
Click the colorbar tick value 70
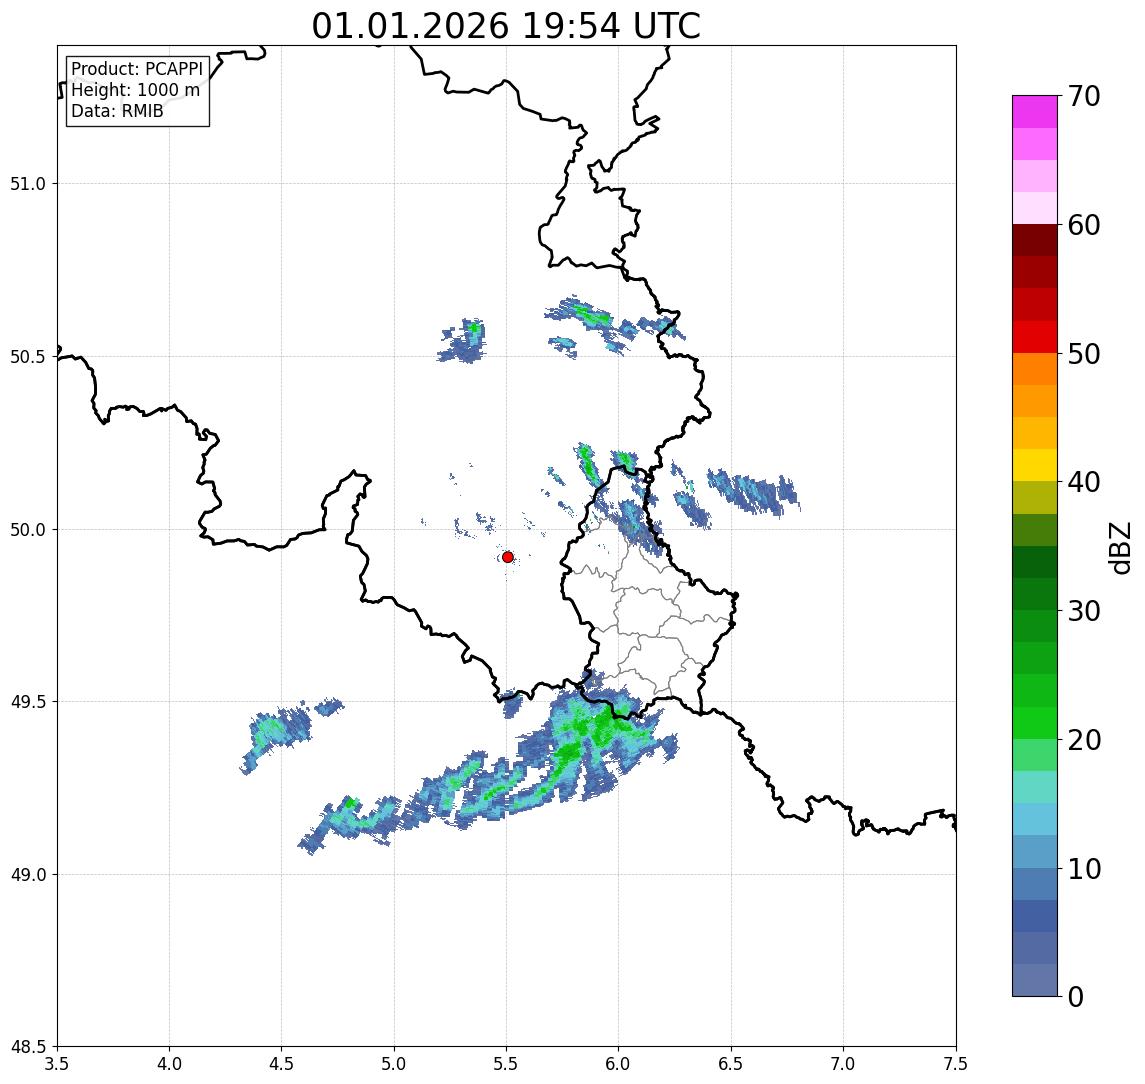[x=1084, y=96]
